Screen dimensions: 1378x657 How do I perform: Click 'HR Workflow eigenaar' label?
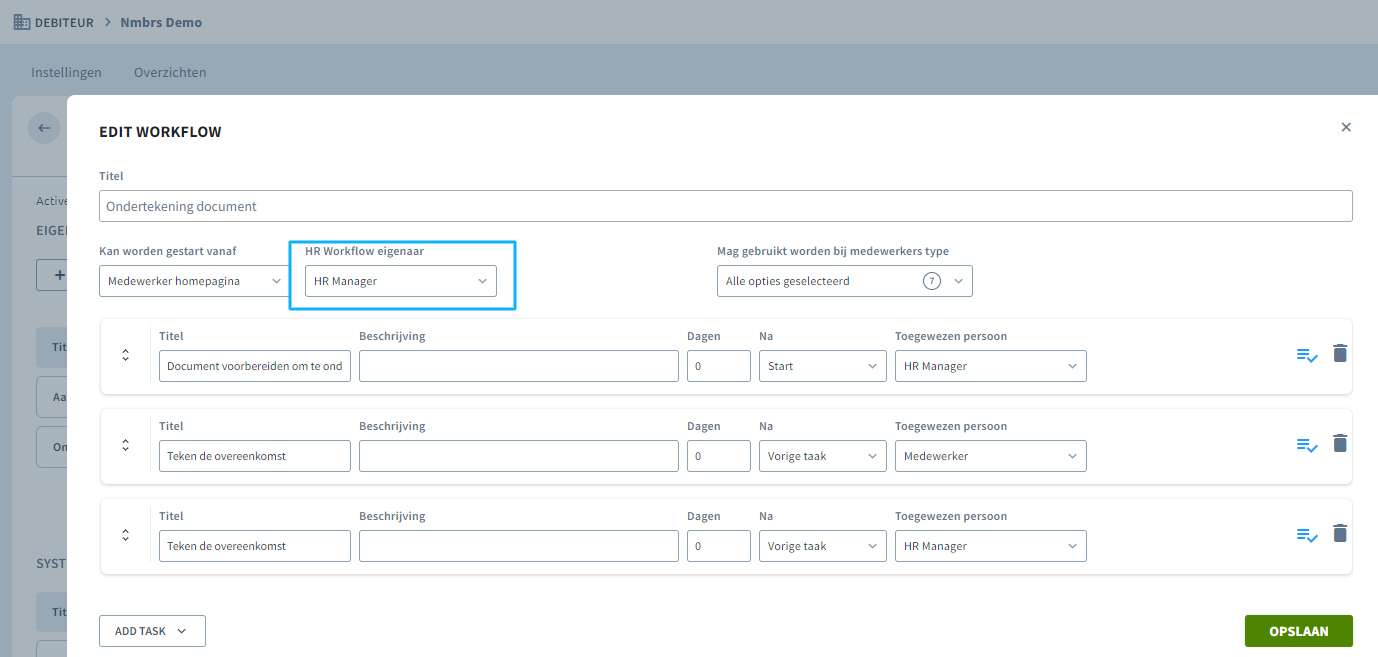click(364, 251)
